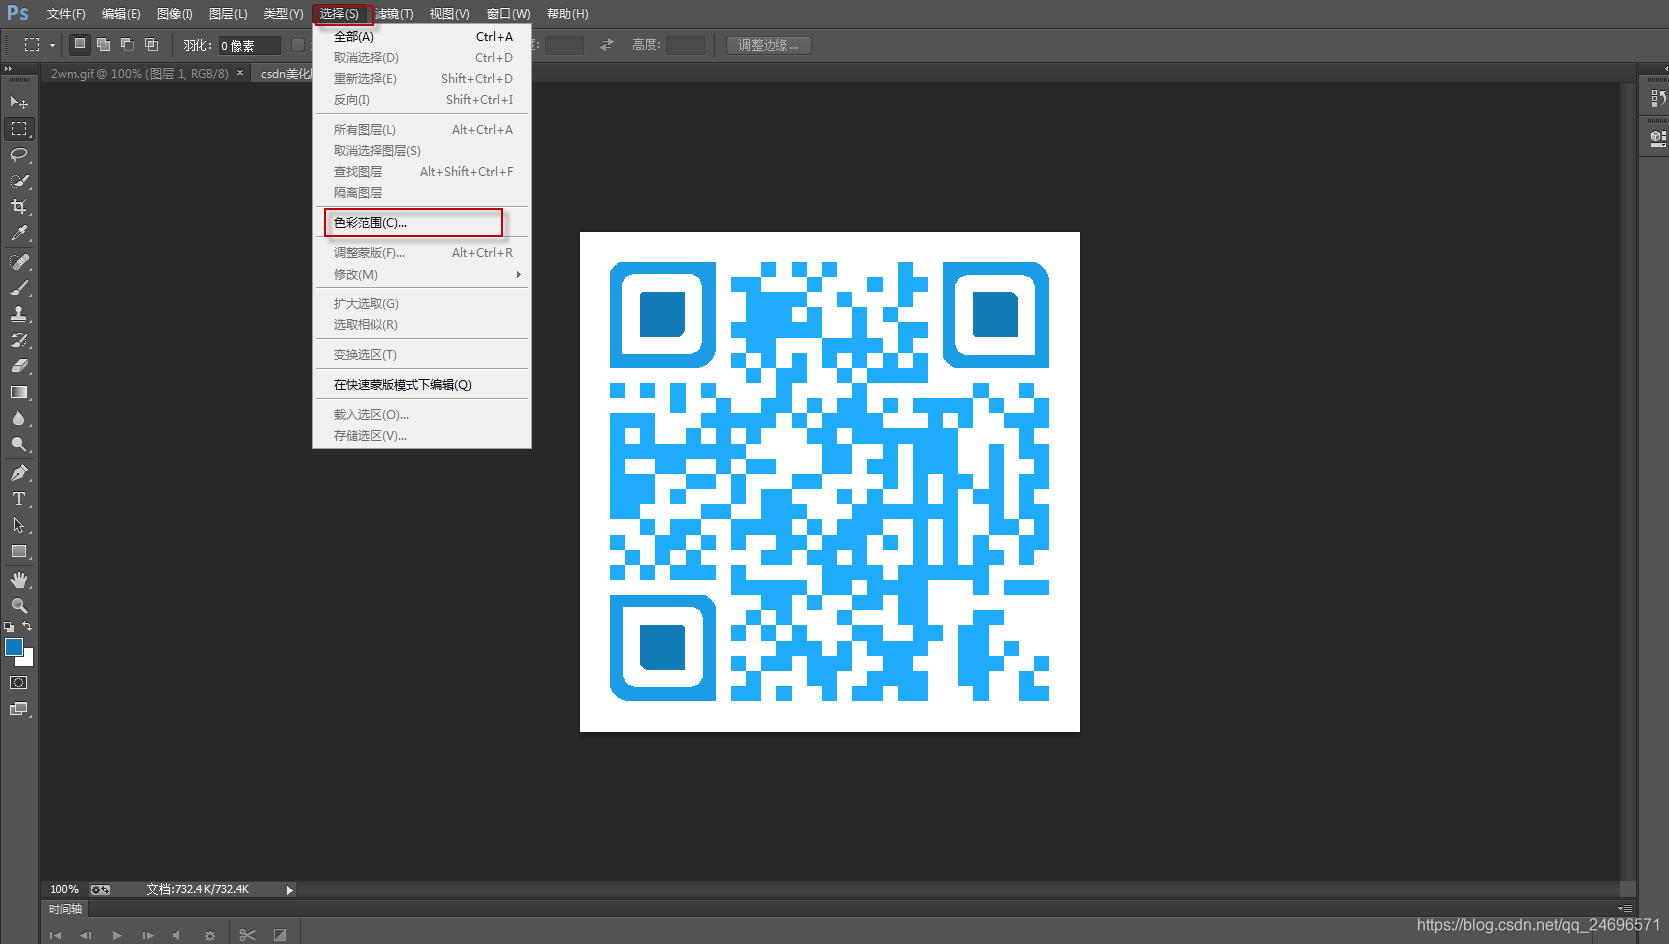Select the History Brush tool
1669x944 pixels.
pyautogui.click(x=19, y=340)
